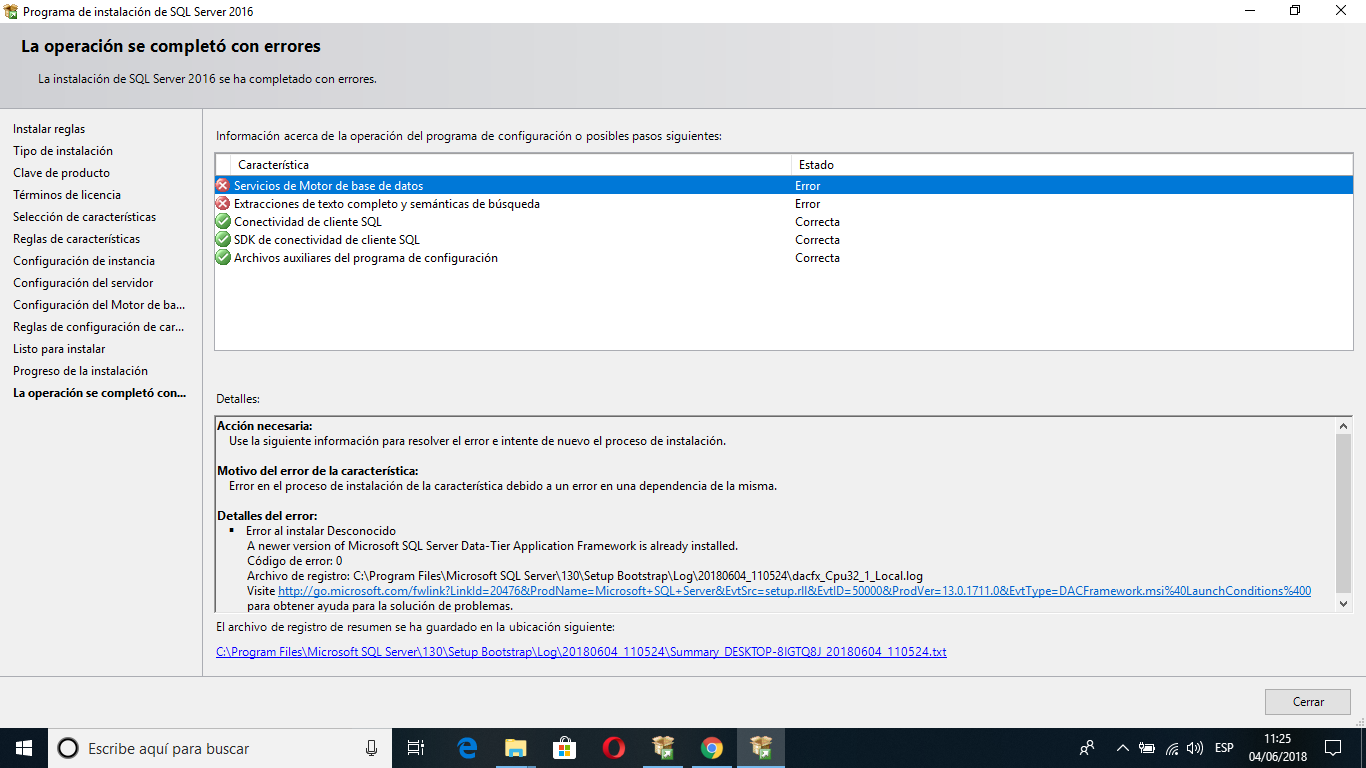The height and width of the screenshot is (768, 1366).
Task: Click the Cerrar button
Action: (x=1308, y=702)
